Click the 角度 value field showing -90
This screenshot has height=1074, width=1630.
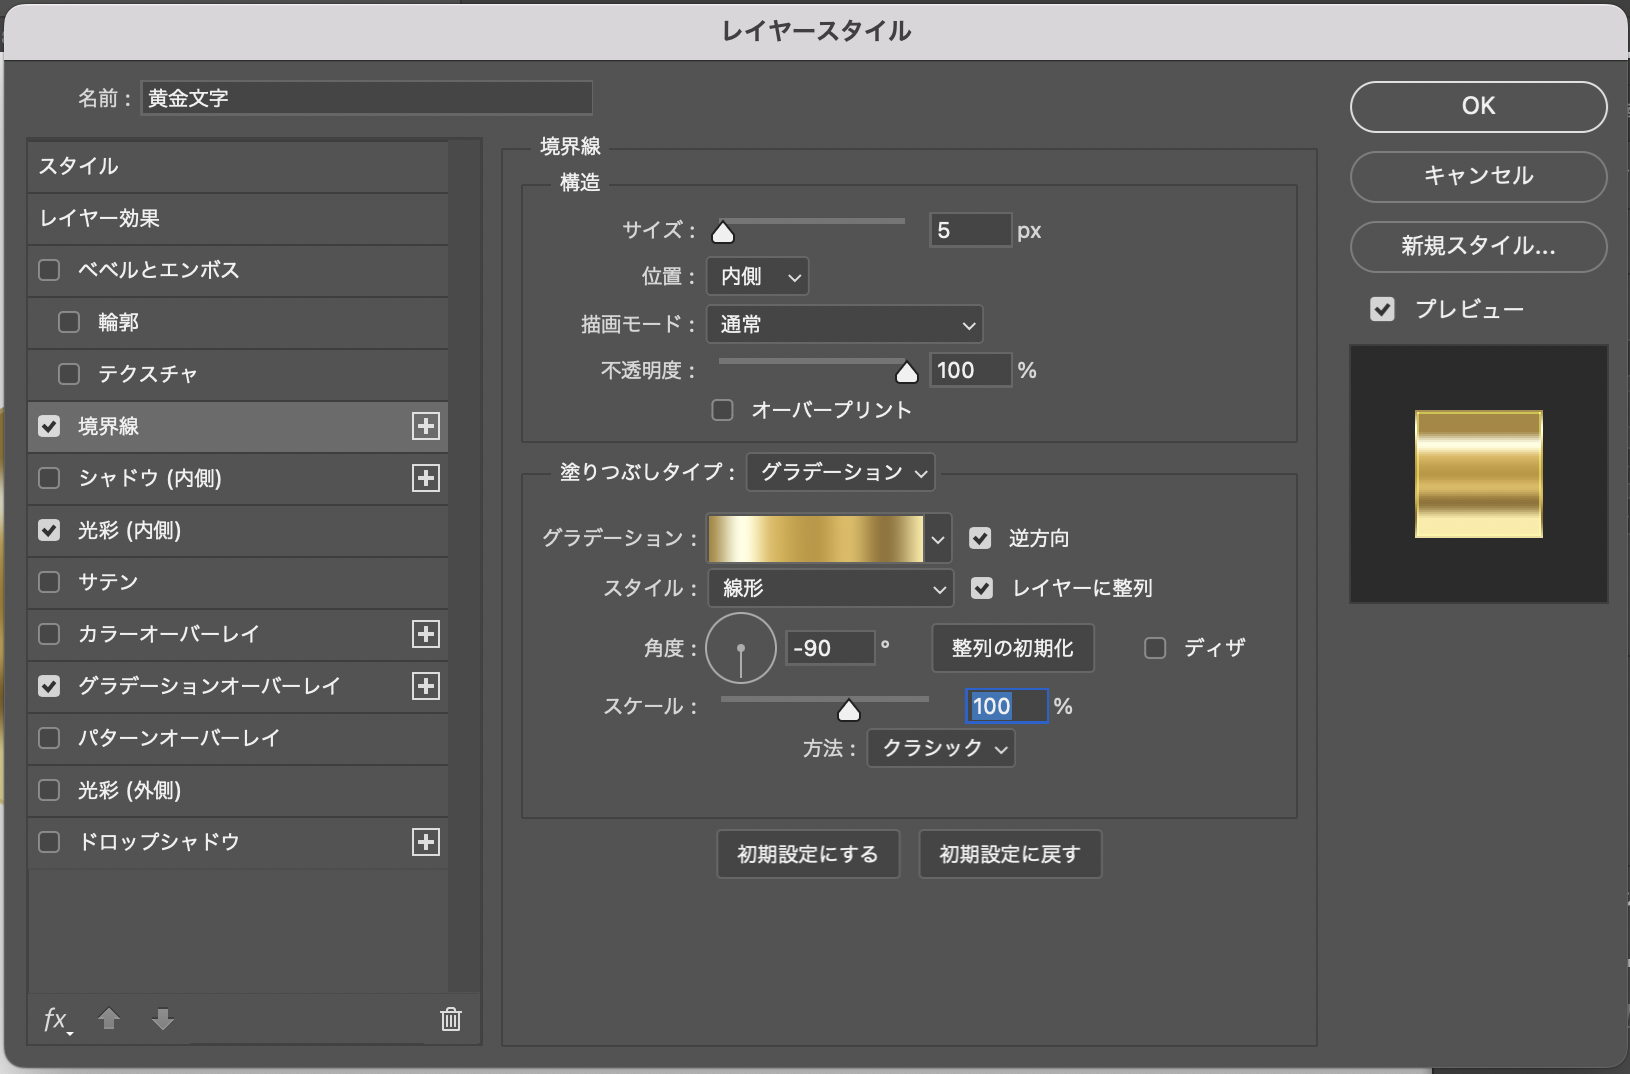tap(830, 648)
